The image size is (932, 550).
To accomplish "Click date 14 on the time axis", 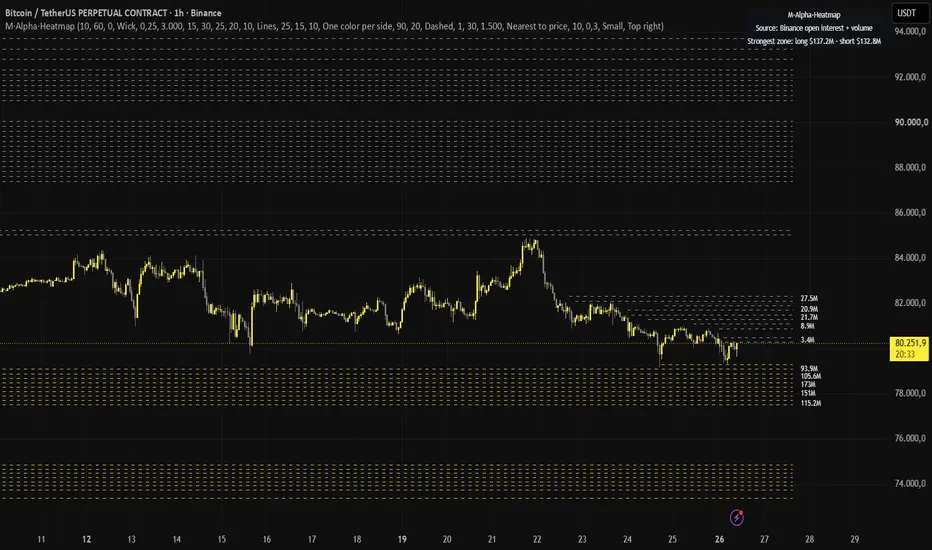I will click(x=177, y=539).
